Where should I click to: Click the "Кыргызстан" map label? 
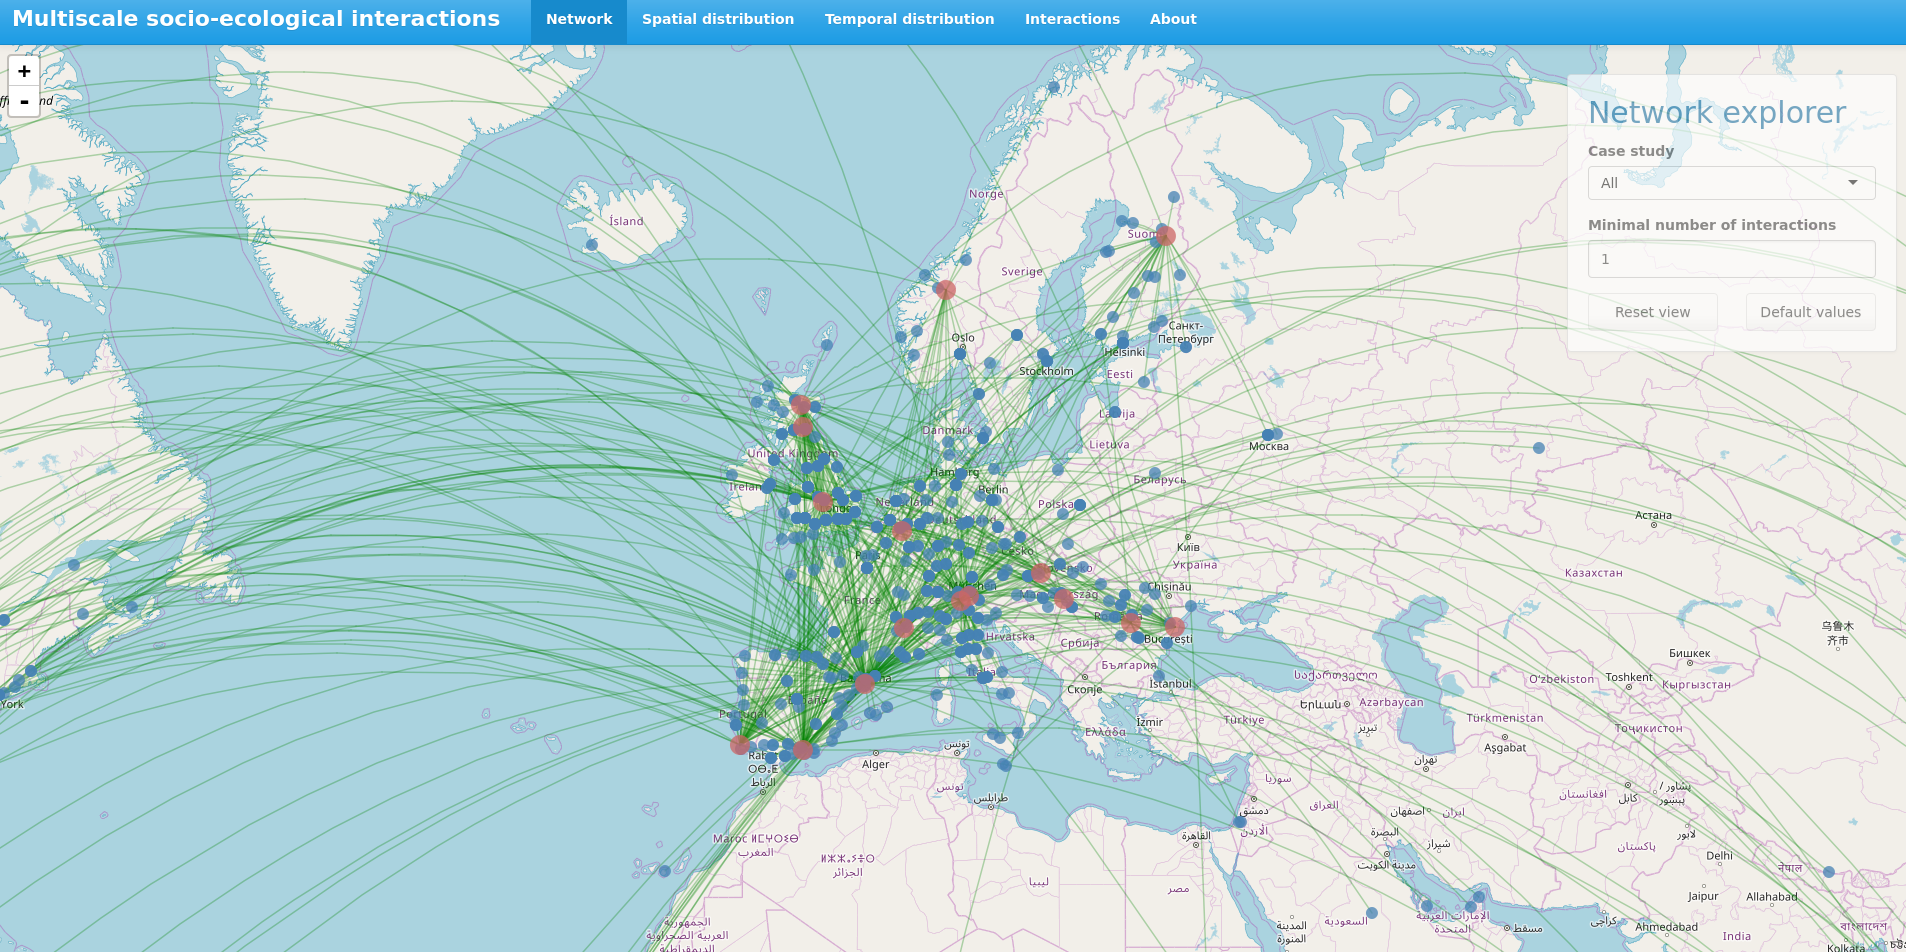coord(1696,685)
